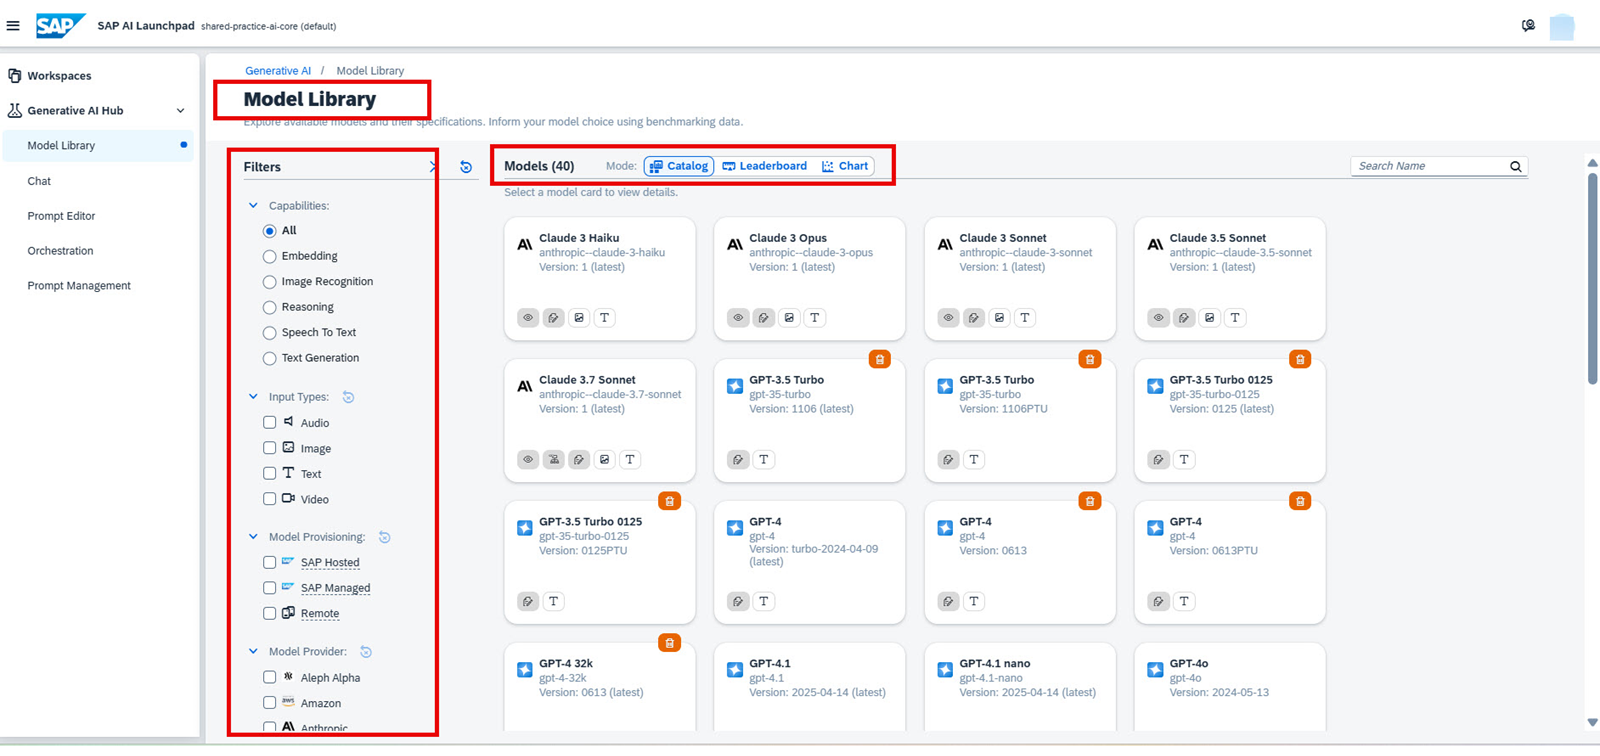Check the Aleph Alpha provider checkbox
Viewport: 1600px width, 756px height.
click(270, 678)
